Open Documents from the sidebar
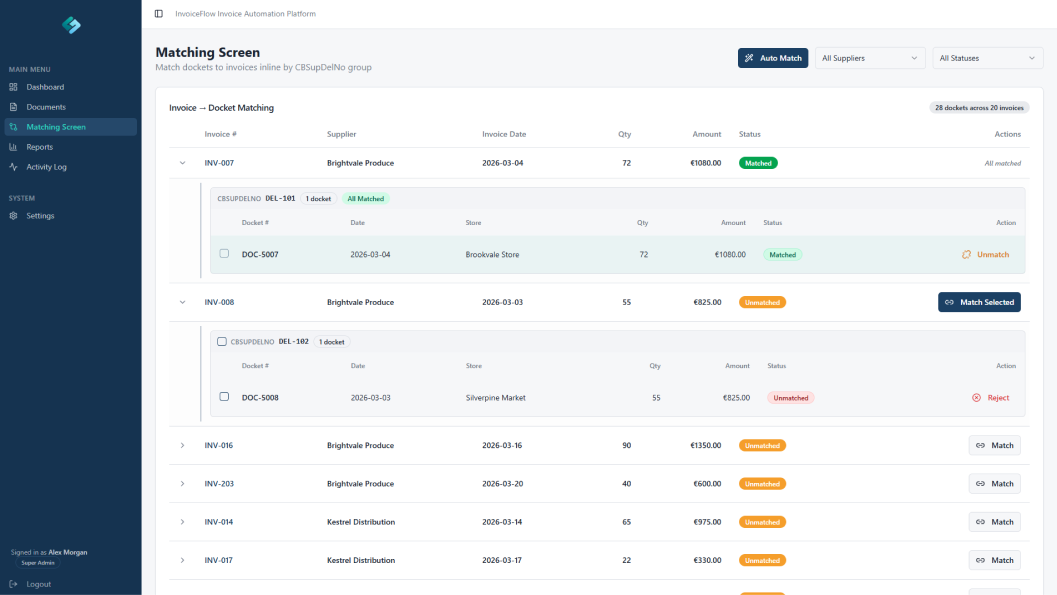The width and height of the screenshot is (1057, 595). pos(71,107)
